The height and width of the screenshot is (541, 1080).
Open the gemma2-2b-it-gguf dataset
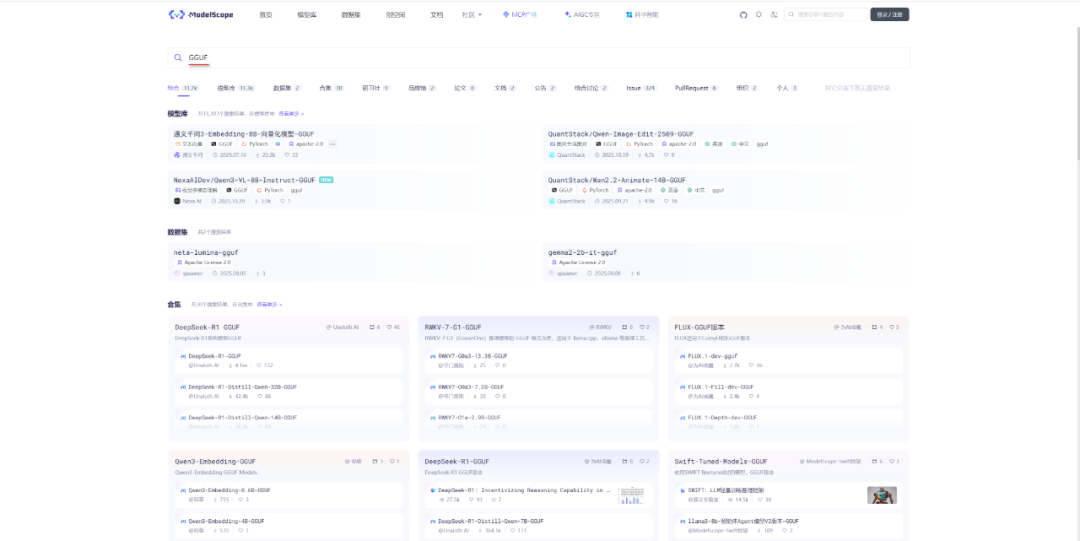tap(583, 252)
